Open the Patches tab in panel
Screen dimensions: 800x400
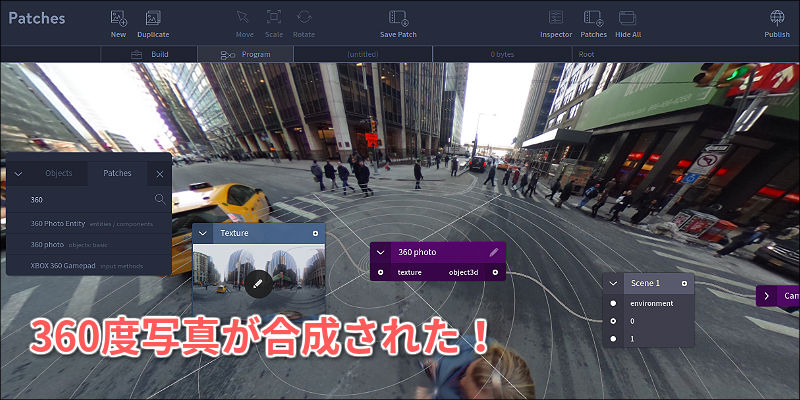tap(117, 173)
